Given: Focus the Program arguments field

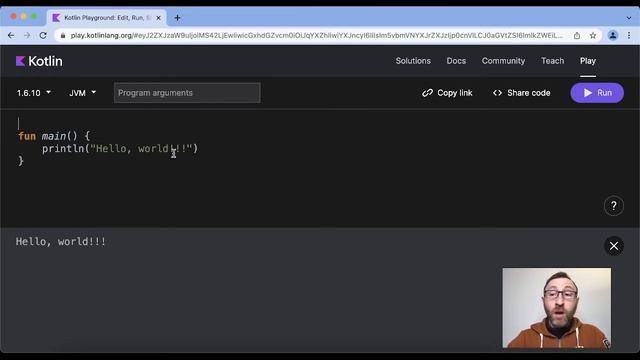Looking at the screenshot, I should tap(187, 93).
